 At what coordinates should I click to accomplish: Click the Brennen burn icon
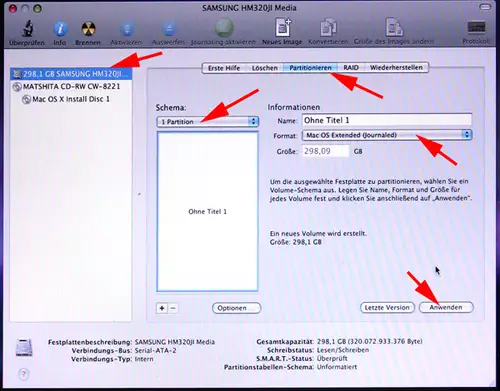[88, 29]
